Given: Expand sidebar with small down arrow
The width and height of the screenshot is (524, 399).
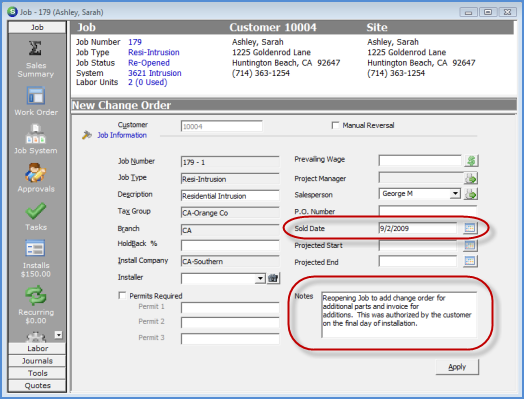Looking at the screenshot, I should [x=58, y=335].
